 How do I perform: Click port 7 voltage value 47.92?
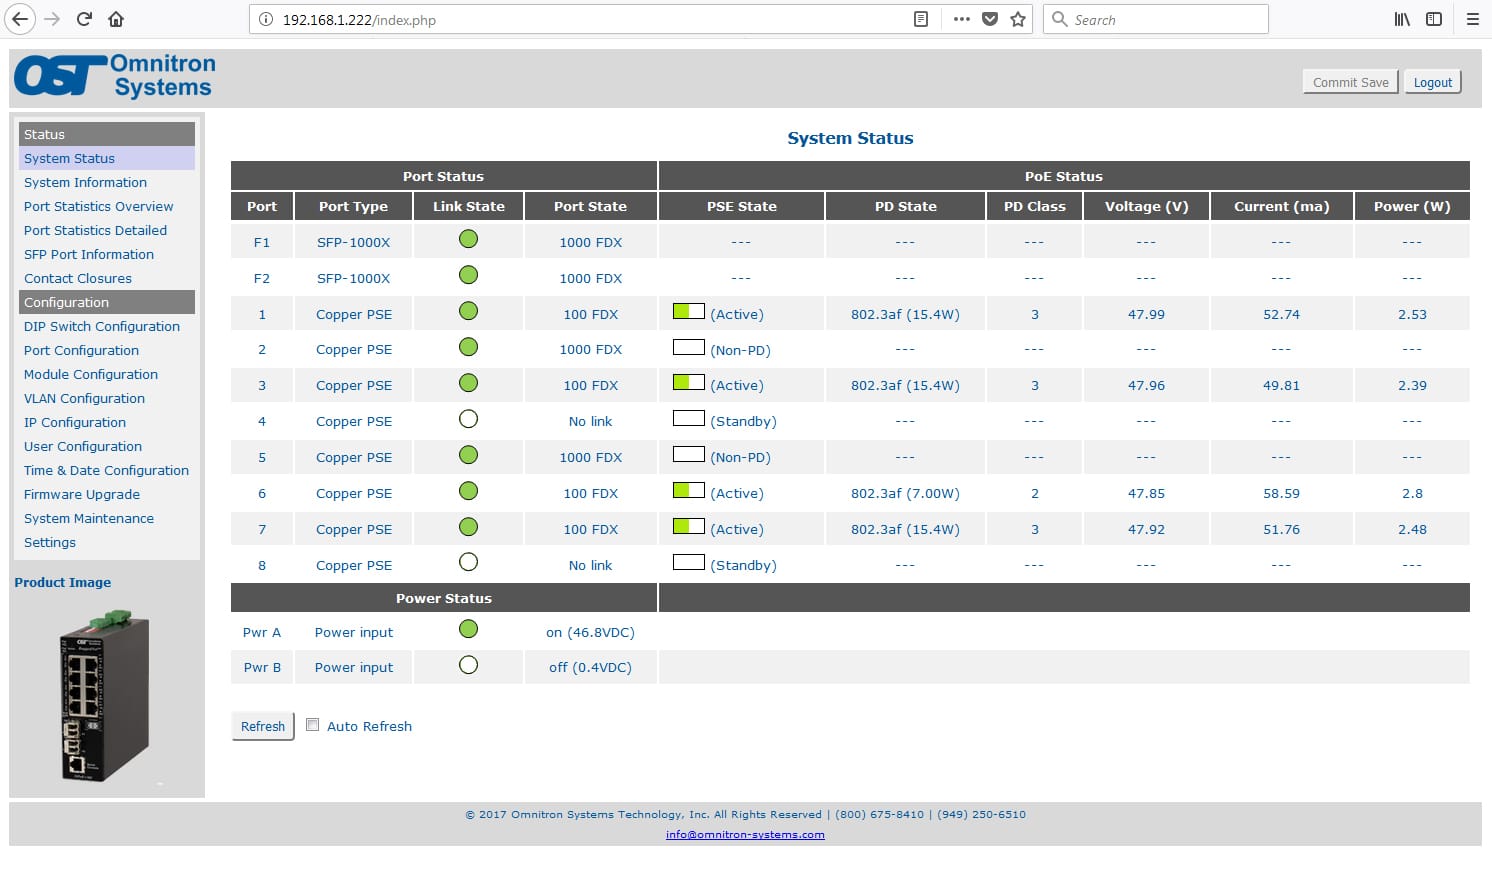click(x=1146, y=529)
